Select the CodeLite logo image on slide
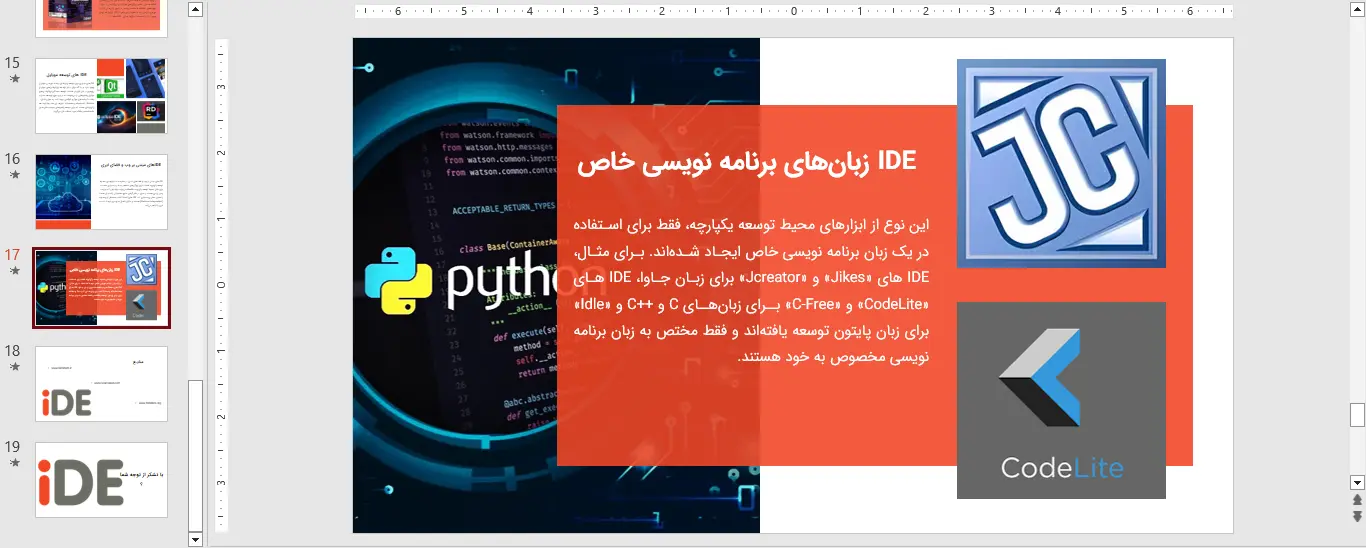Screen dimensions: 1366x548 pyautogui.click(x=1061, y=400)
